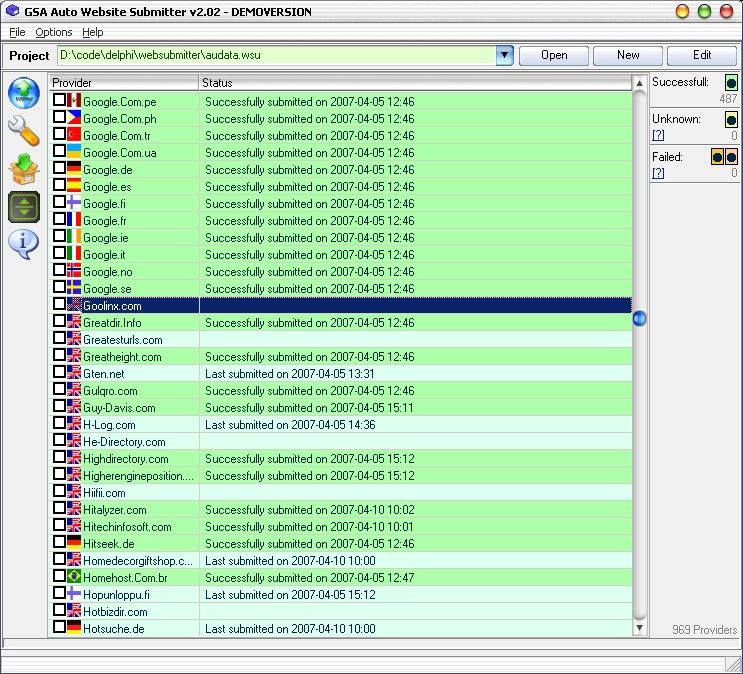
Task: Tick the checkbox for Greatdir.Info
Action: tap(59, 323)
